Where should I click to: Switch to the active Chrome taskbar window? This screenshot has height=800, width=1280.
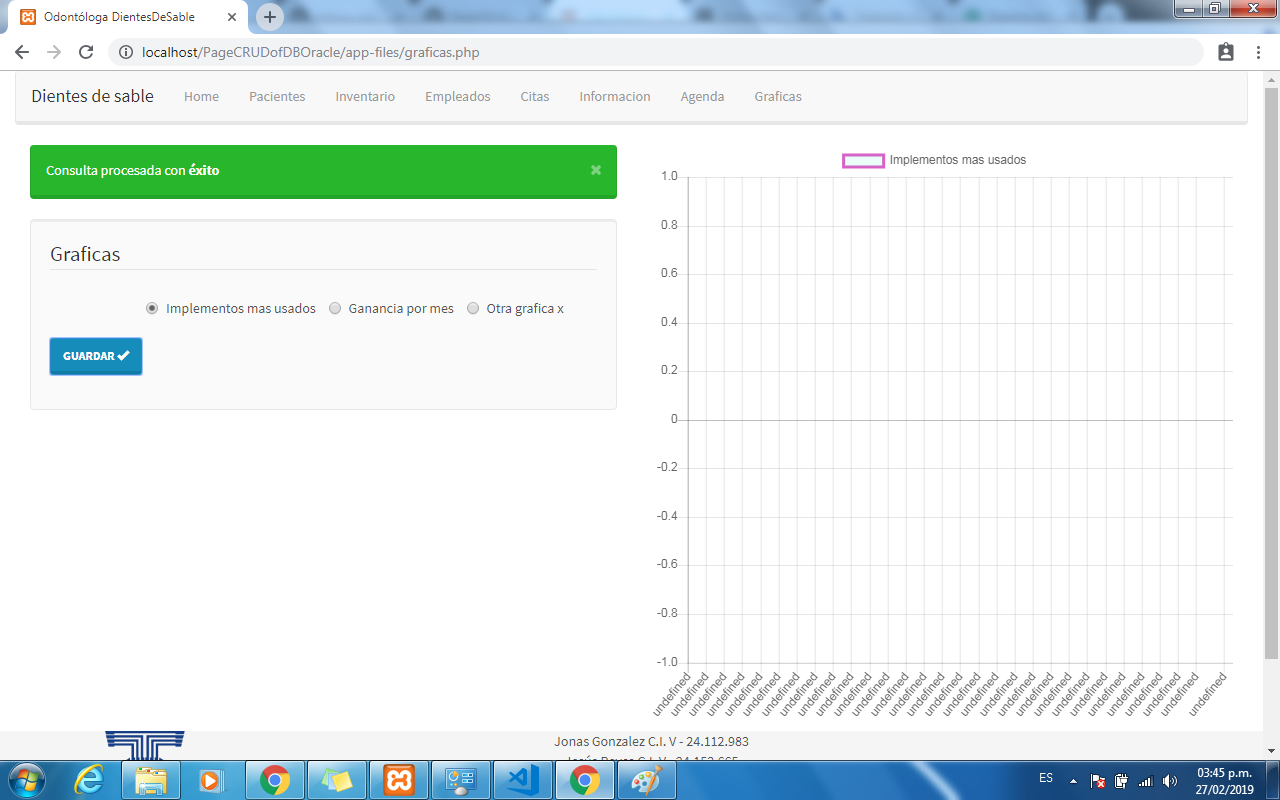585,779
